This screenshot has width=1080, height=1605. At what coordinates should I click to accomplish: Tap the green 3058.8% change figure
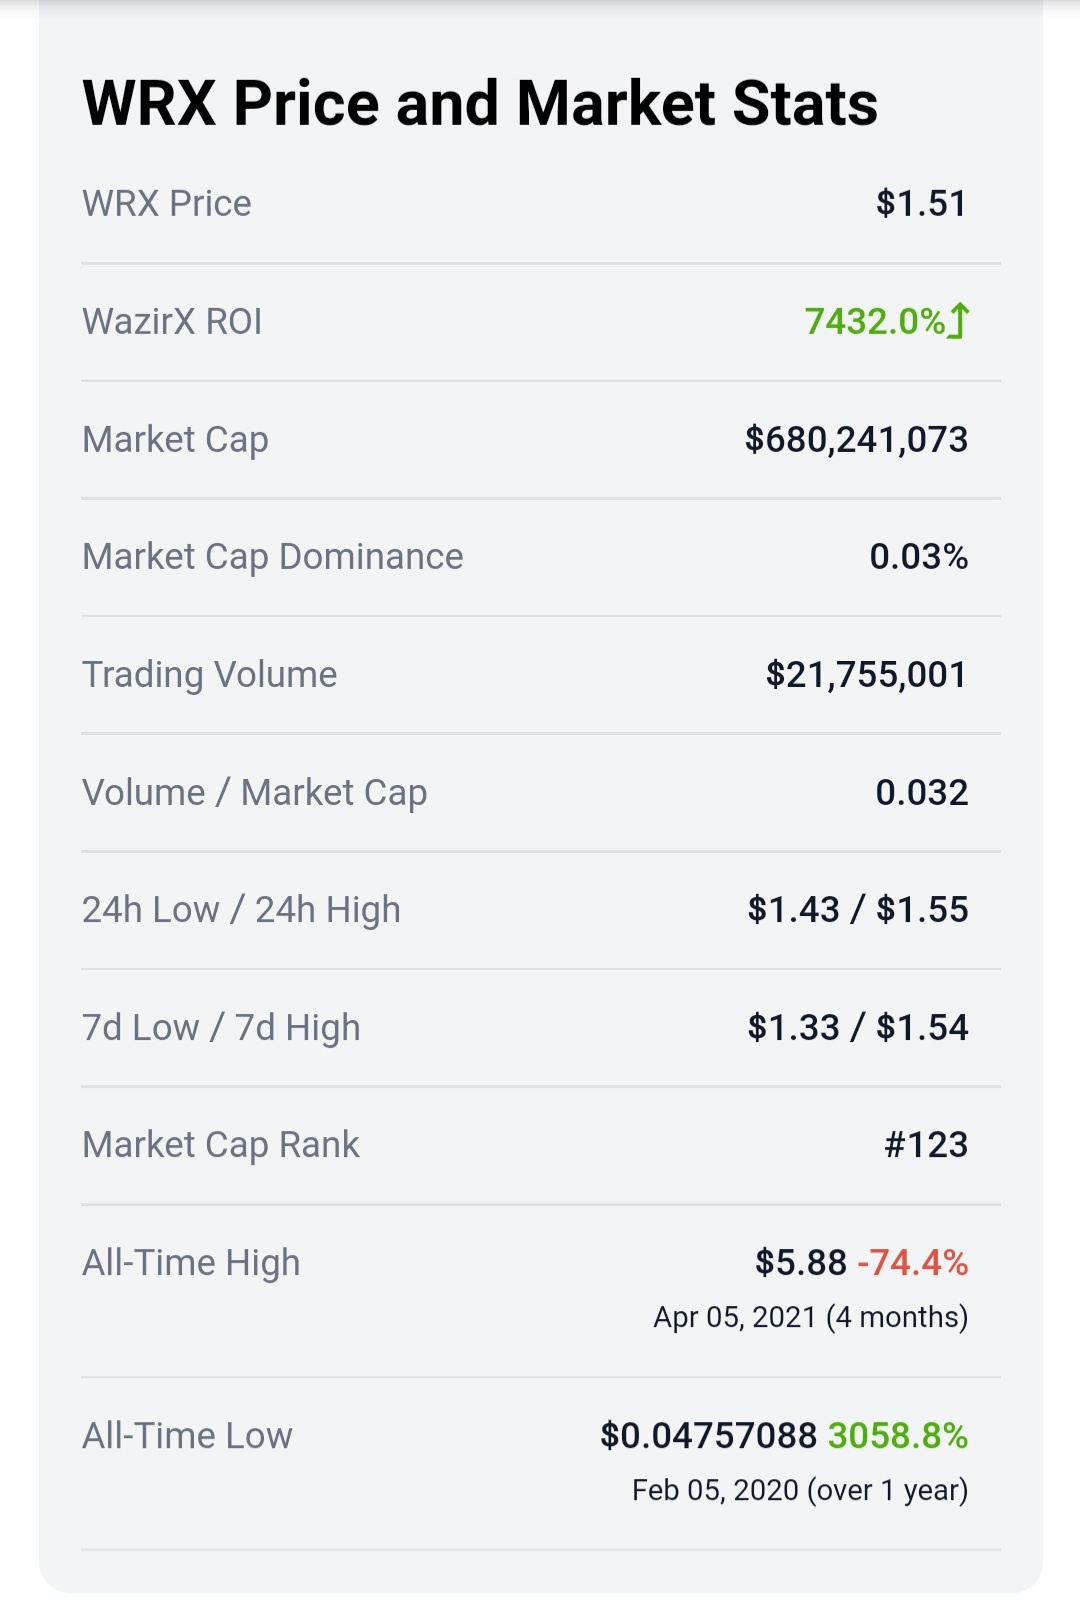pyautogui.click(x=898, y=1436)
